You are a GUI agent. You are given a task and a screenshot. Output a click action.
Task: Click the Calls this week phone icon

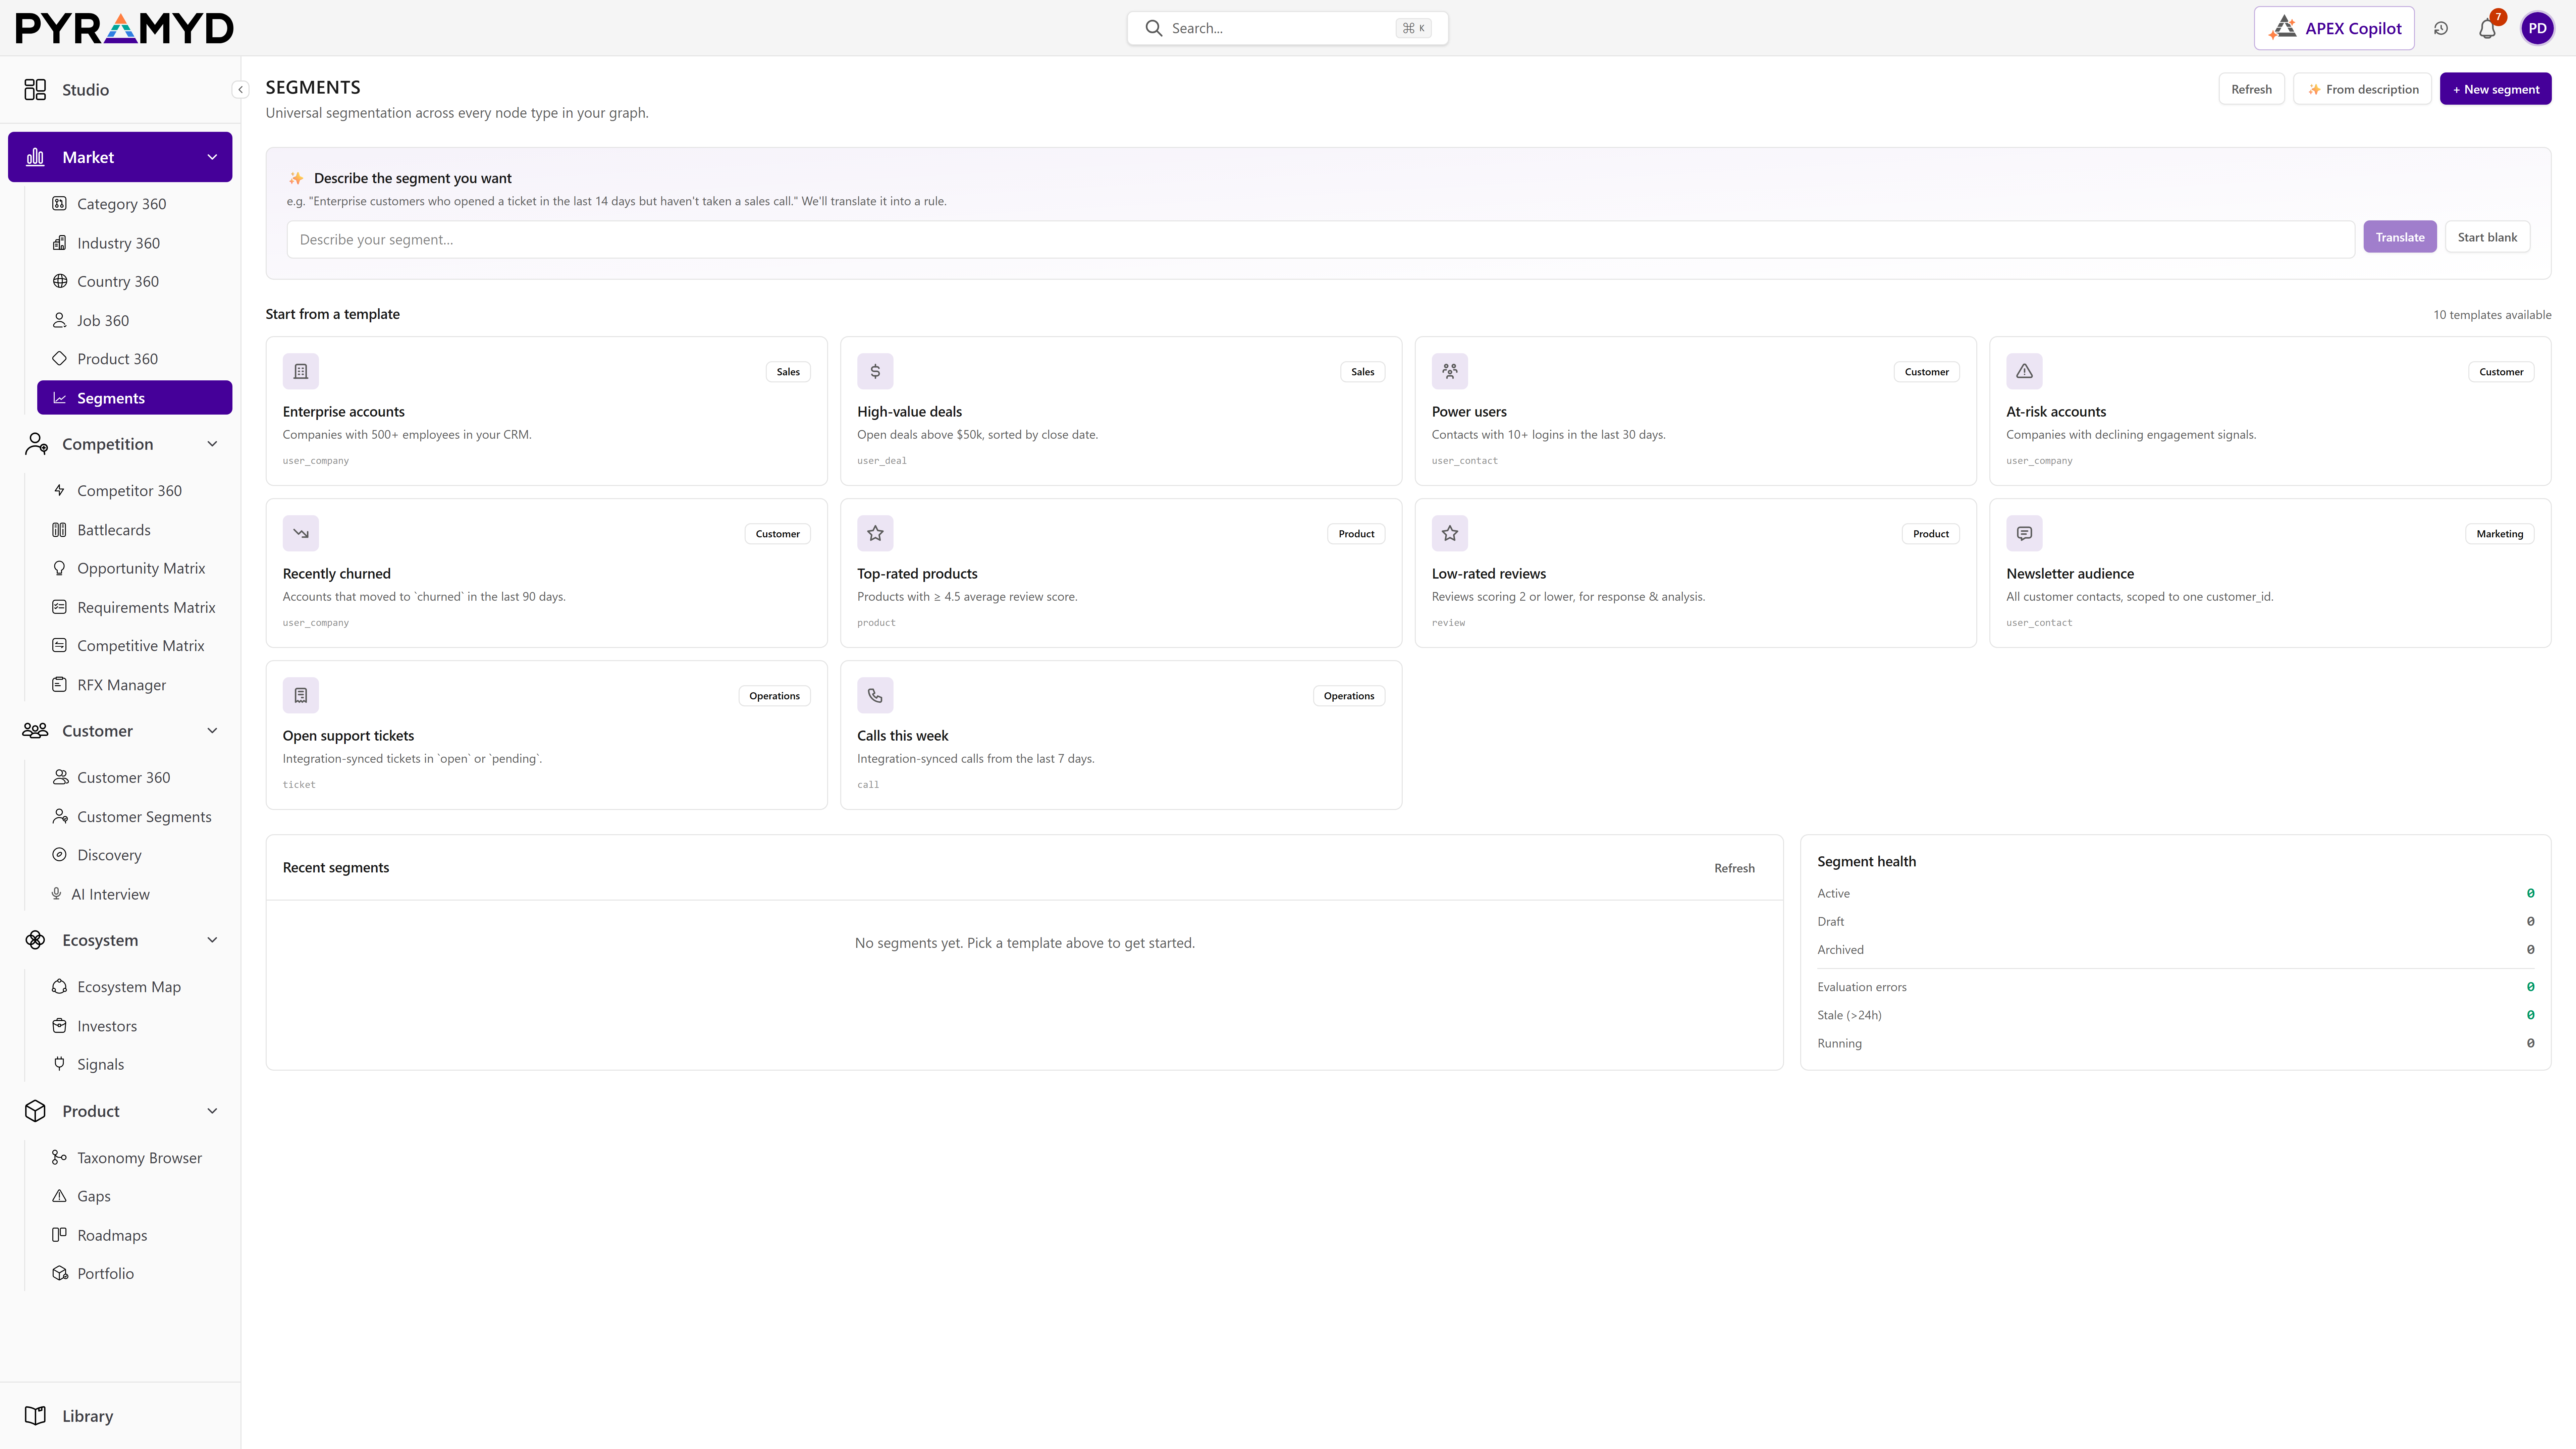[875, 695]
